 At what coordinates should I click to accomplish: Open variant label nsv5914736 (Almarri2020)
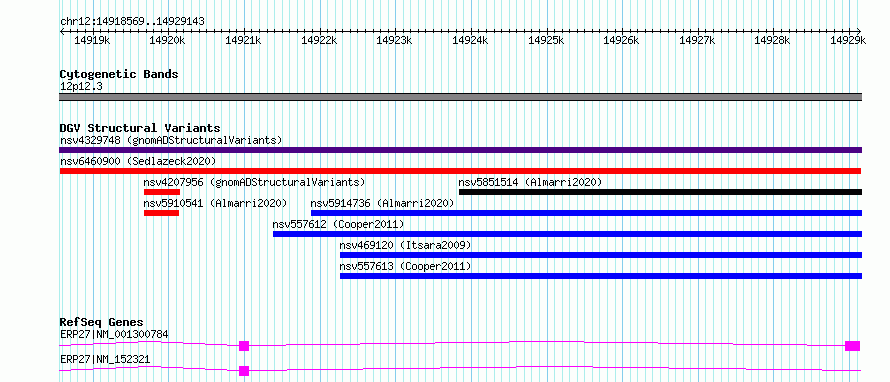point(383,203)
